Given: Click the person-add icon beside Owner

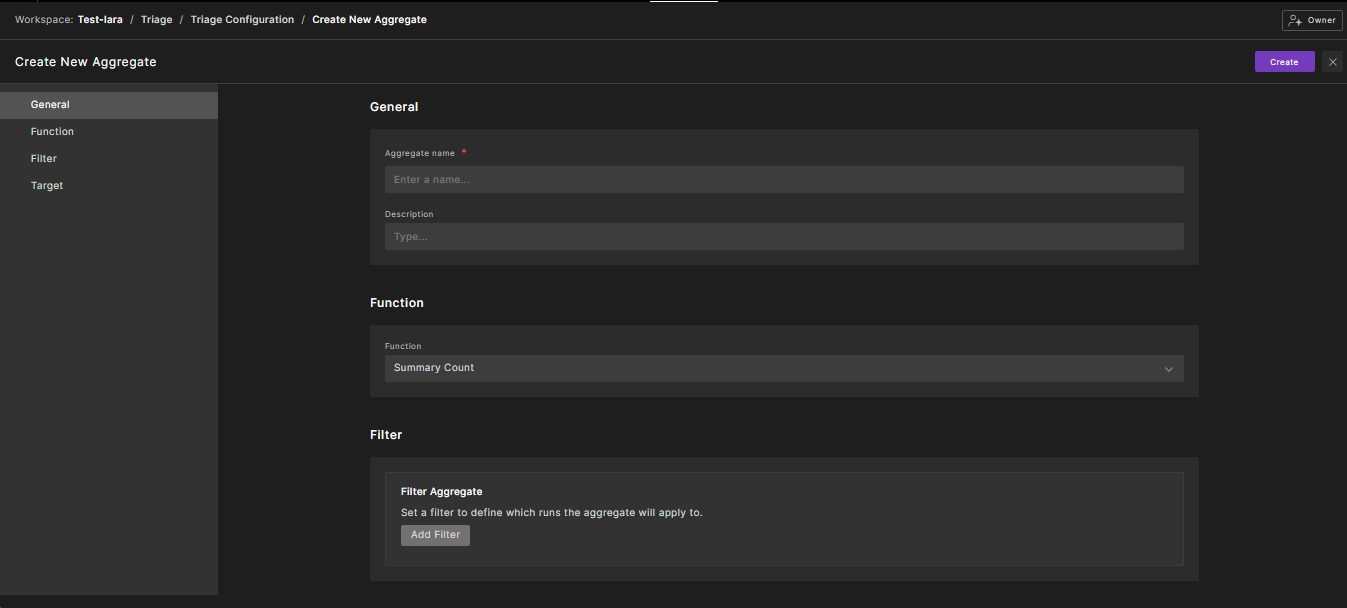Looking at the screenshot, I should pos(1295,20).
